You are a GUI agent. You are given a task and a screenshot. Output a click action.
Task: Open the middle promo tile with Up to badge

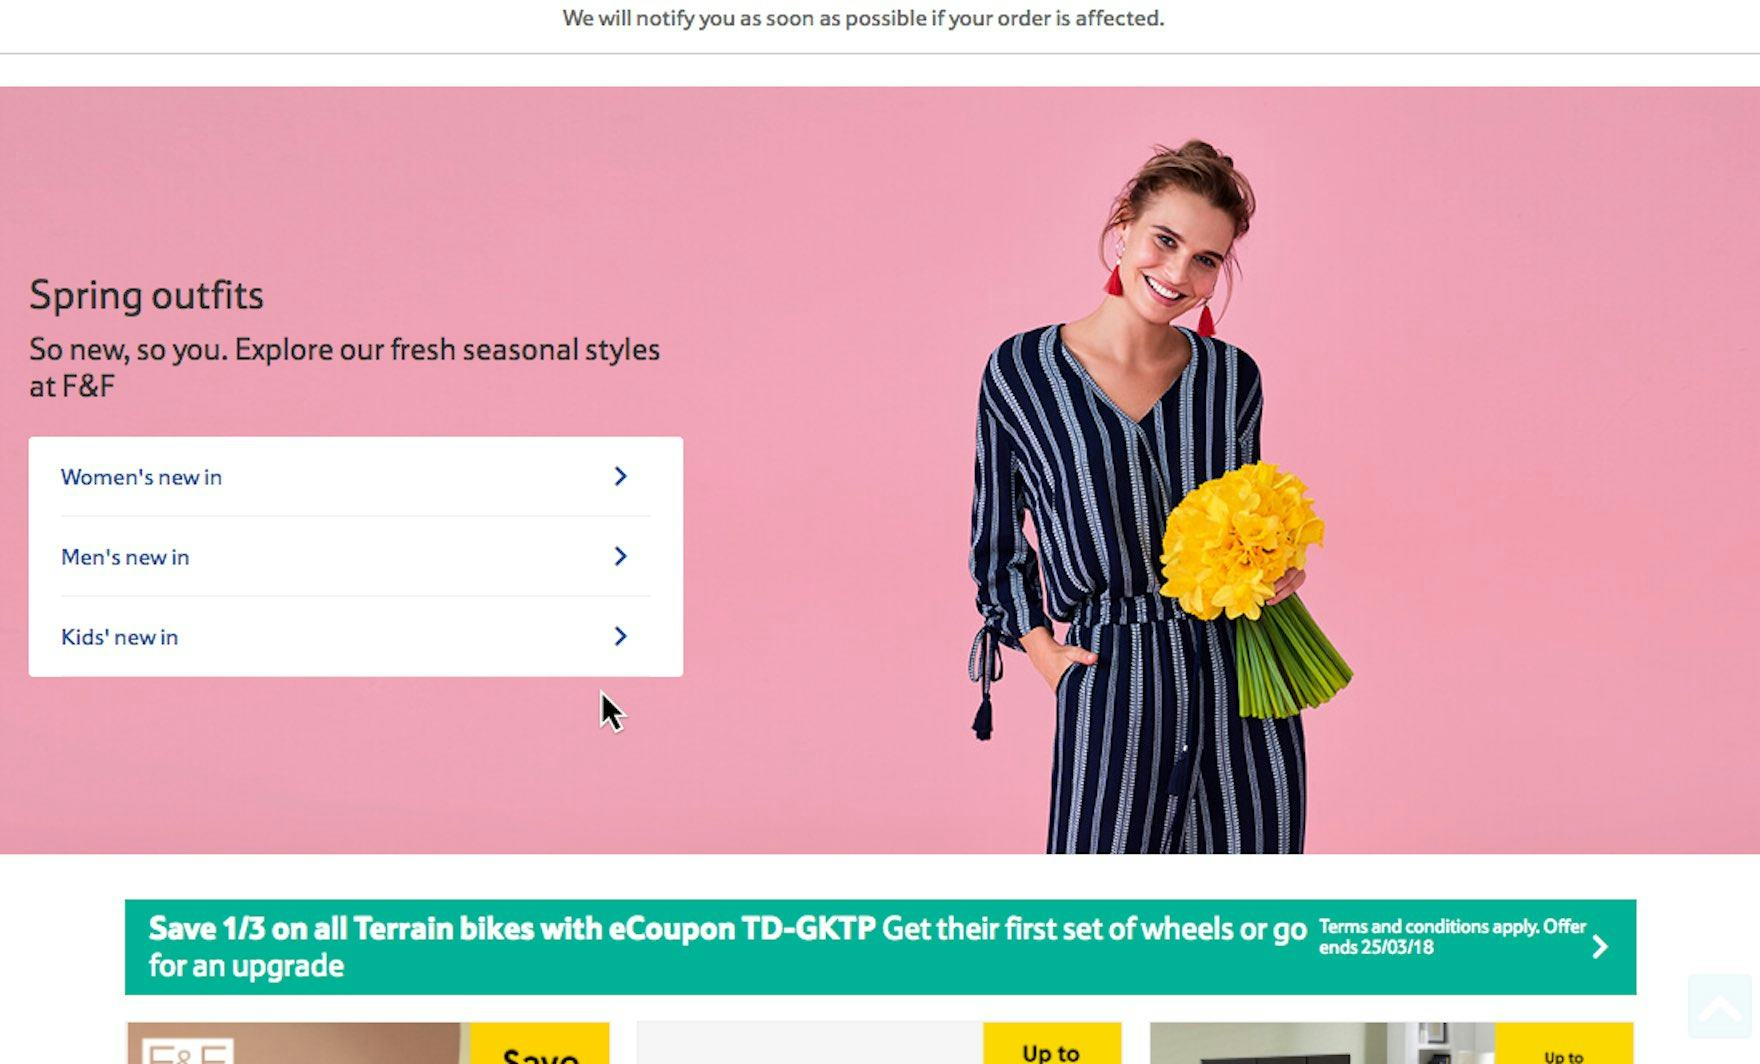coord(879,1043)
